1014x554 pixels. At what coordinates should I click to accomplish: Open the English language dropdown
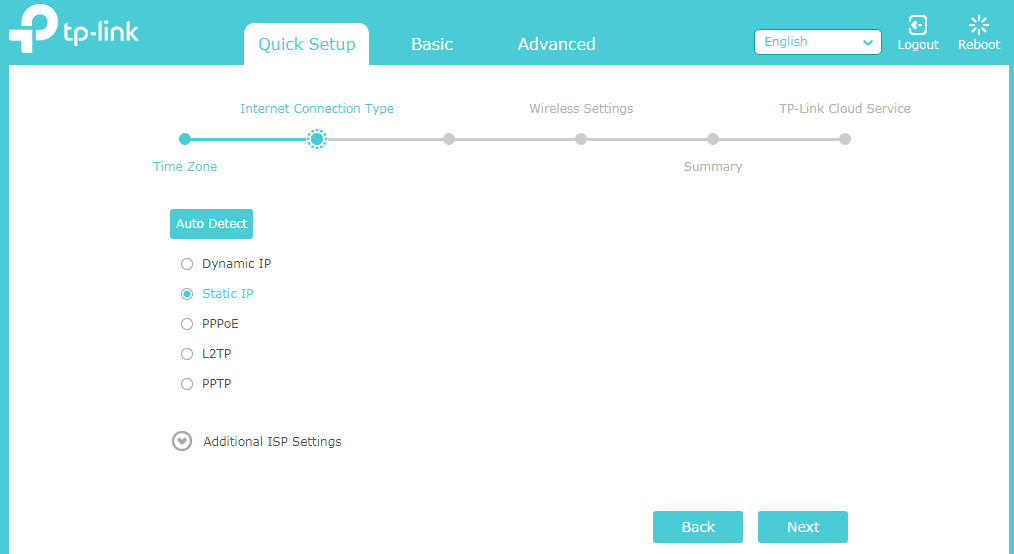point(817,42)
